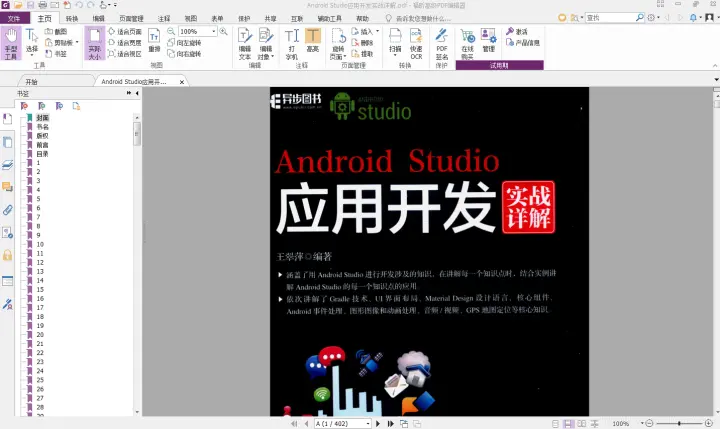Viewport: 720px width, 429px height.
Task: Click the ribbon zoom in magnifier
Action: [x=224, y=31]
